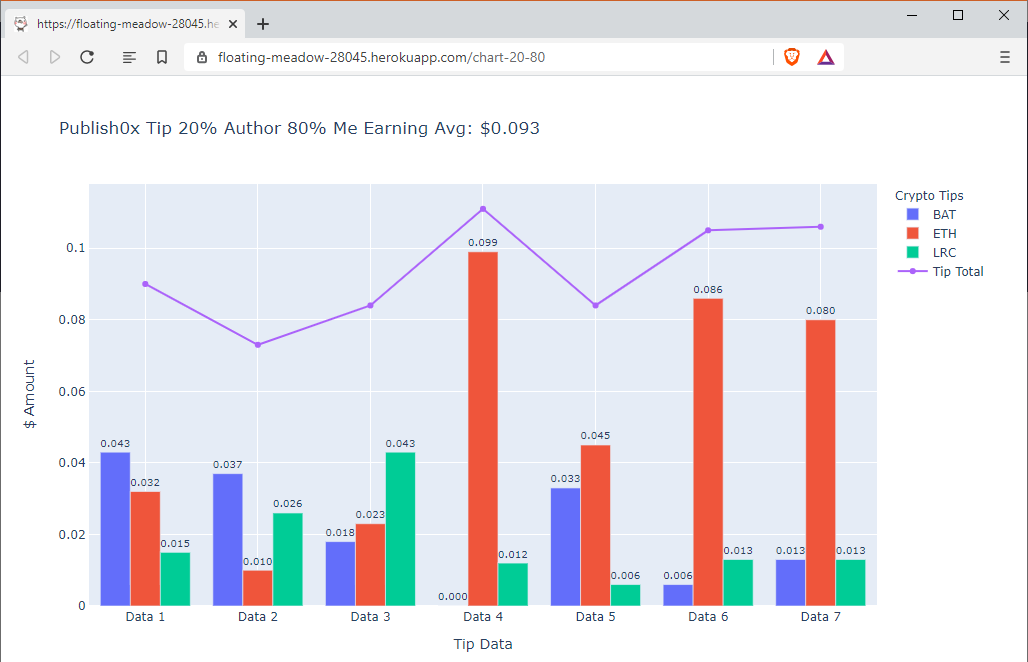Go forward using the forward arrow
Viewport: 1028px width, 662px height.
pyautogui.click(x=55, y=57)
